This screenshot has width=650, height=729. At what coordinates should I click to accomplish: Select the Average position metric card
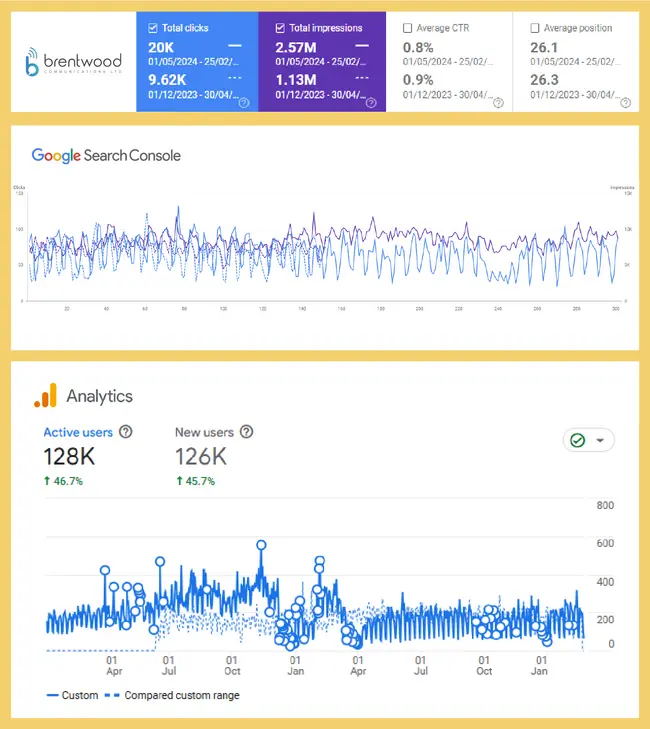(x=576, y=62)
